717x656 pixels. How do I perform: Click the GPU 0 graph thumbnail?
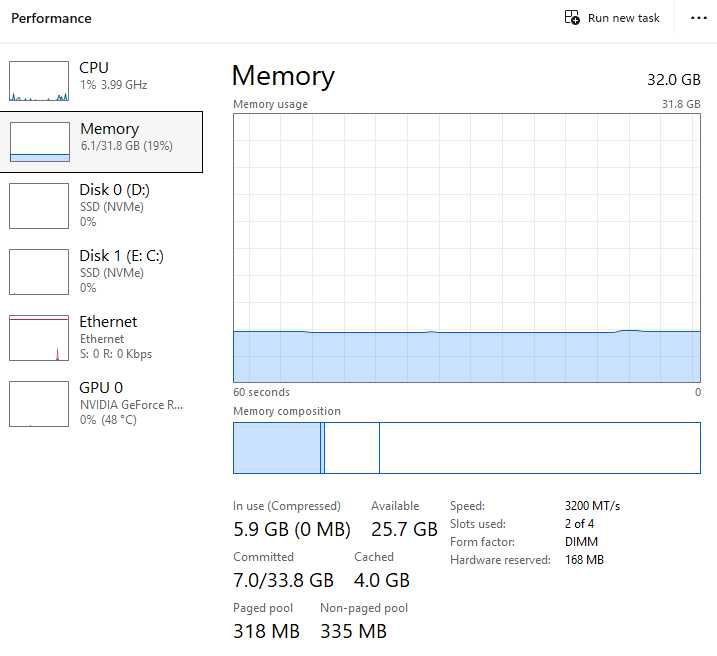pyautogui.click(x=39, y=403)
